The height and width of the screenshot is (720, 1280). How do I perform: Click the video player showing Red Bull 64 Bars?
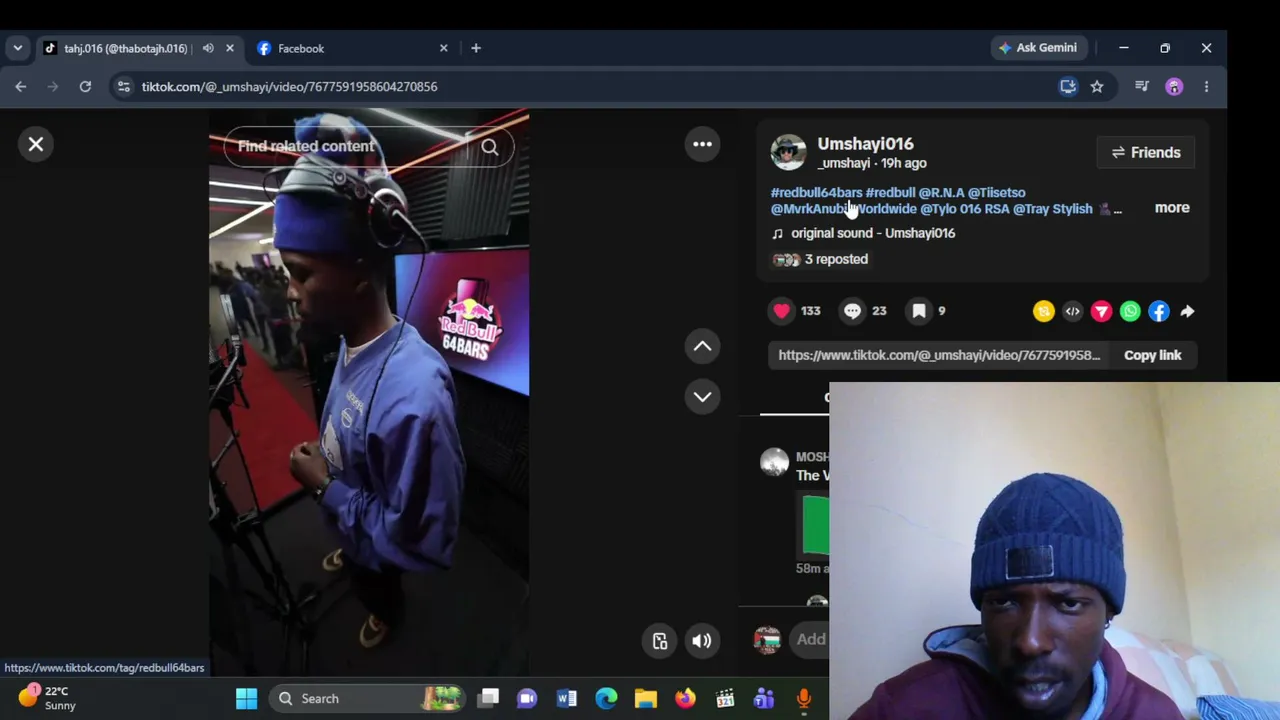(x=369, y=392)
